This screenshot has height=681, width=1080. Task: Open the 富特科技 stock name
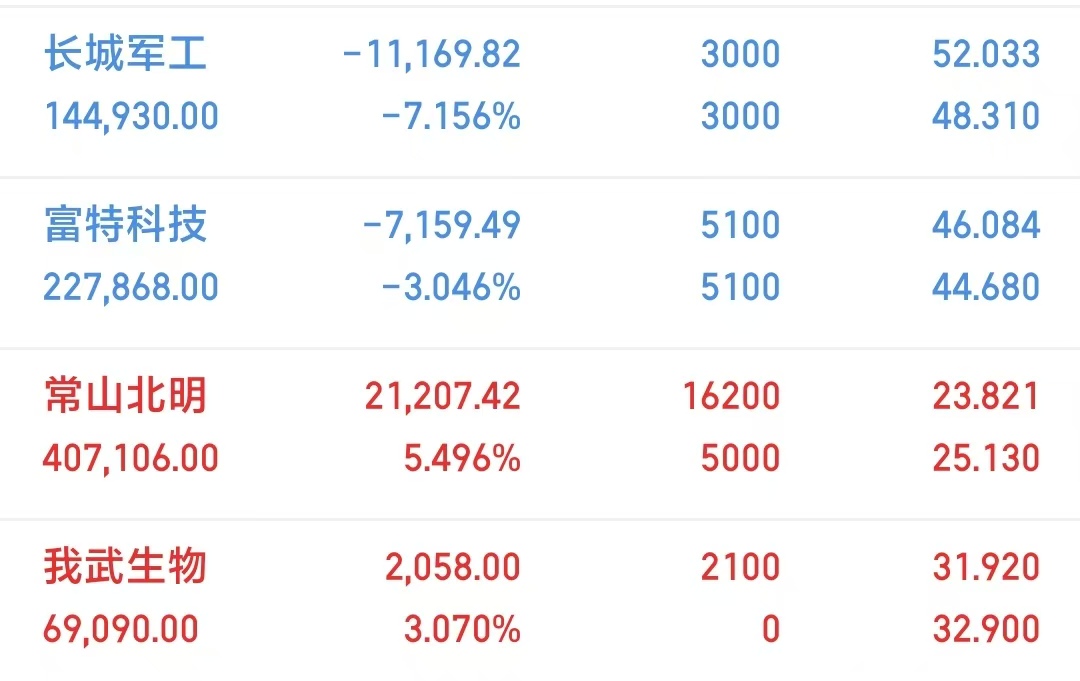pyautogui.click(x=125, y=224)
